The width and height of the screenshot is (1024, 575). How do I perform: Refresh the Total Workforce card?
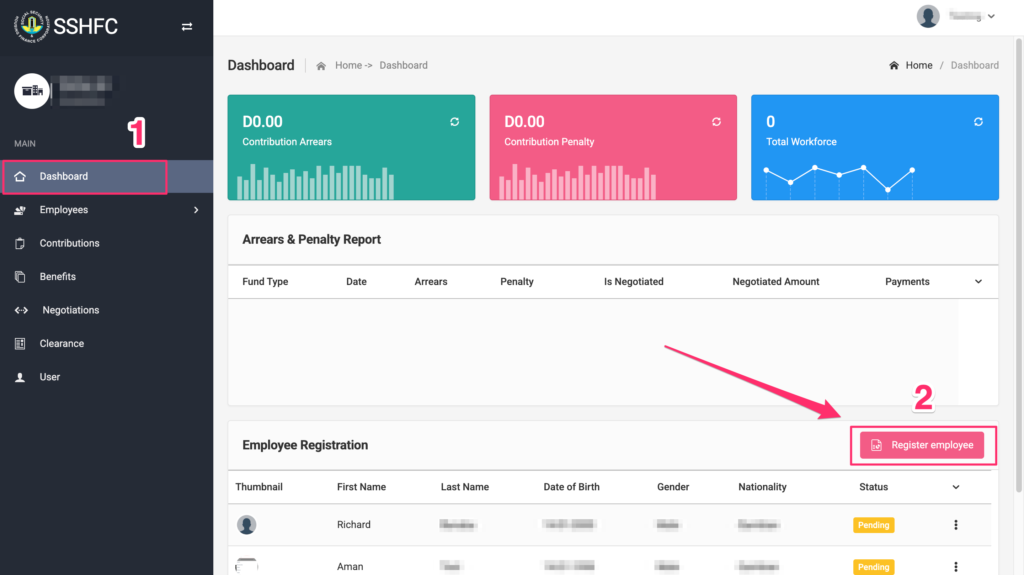pos(978,122)
